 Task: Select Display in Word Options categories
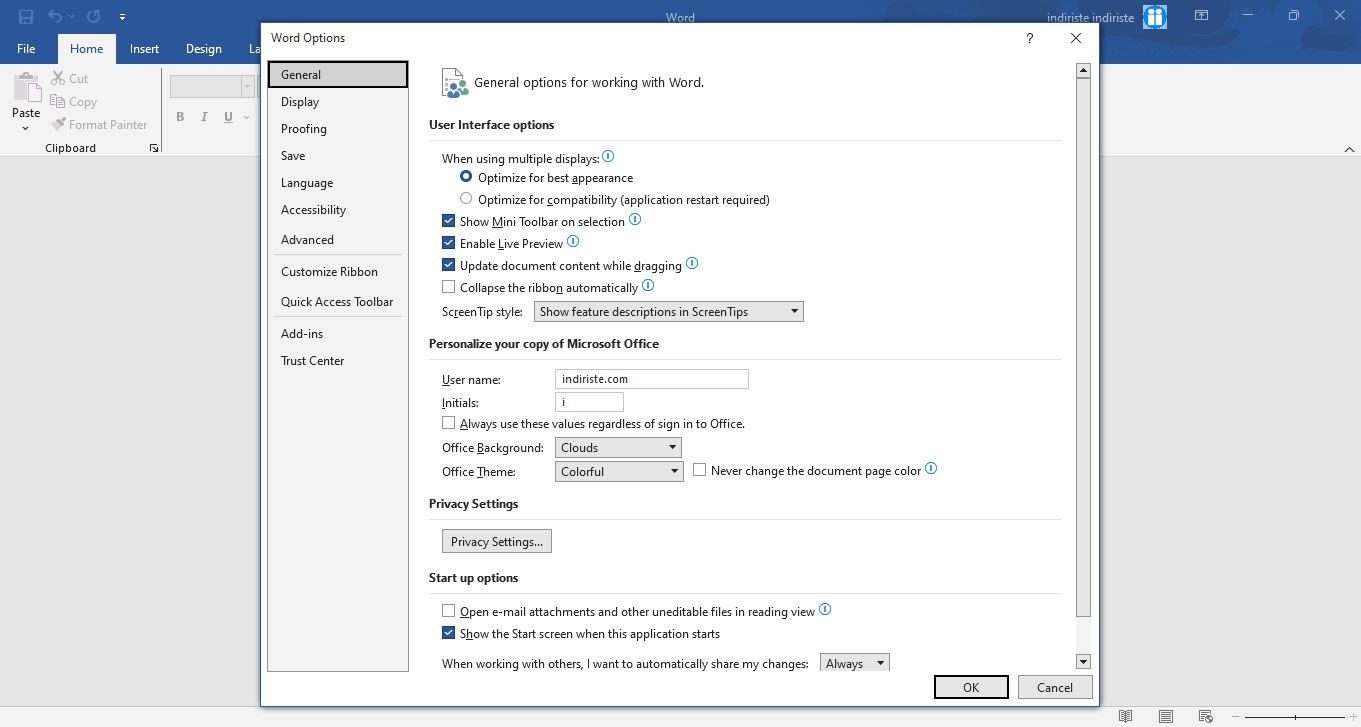[x=338, y=101]
